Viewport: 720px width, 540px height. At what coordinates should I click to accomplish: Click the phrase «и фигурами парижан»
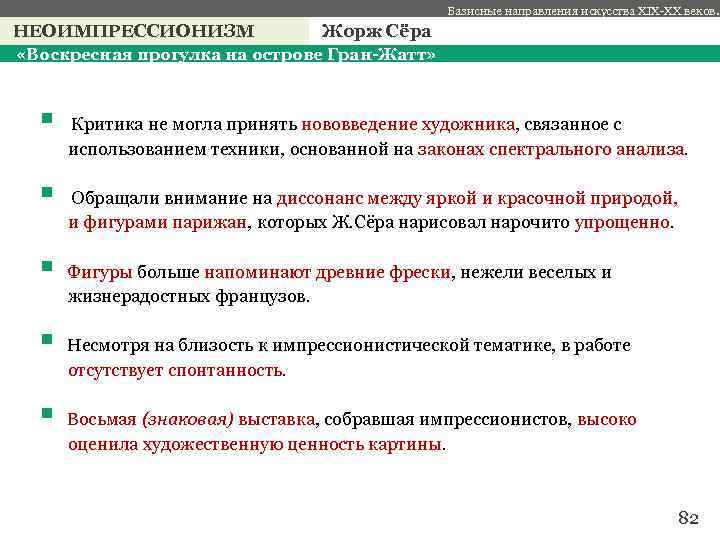coord(158,223)
